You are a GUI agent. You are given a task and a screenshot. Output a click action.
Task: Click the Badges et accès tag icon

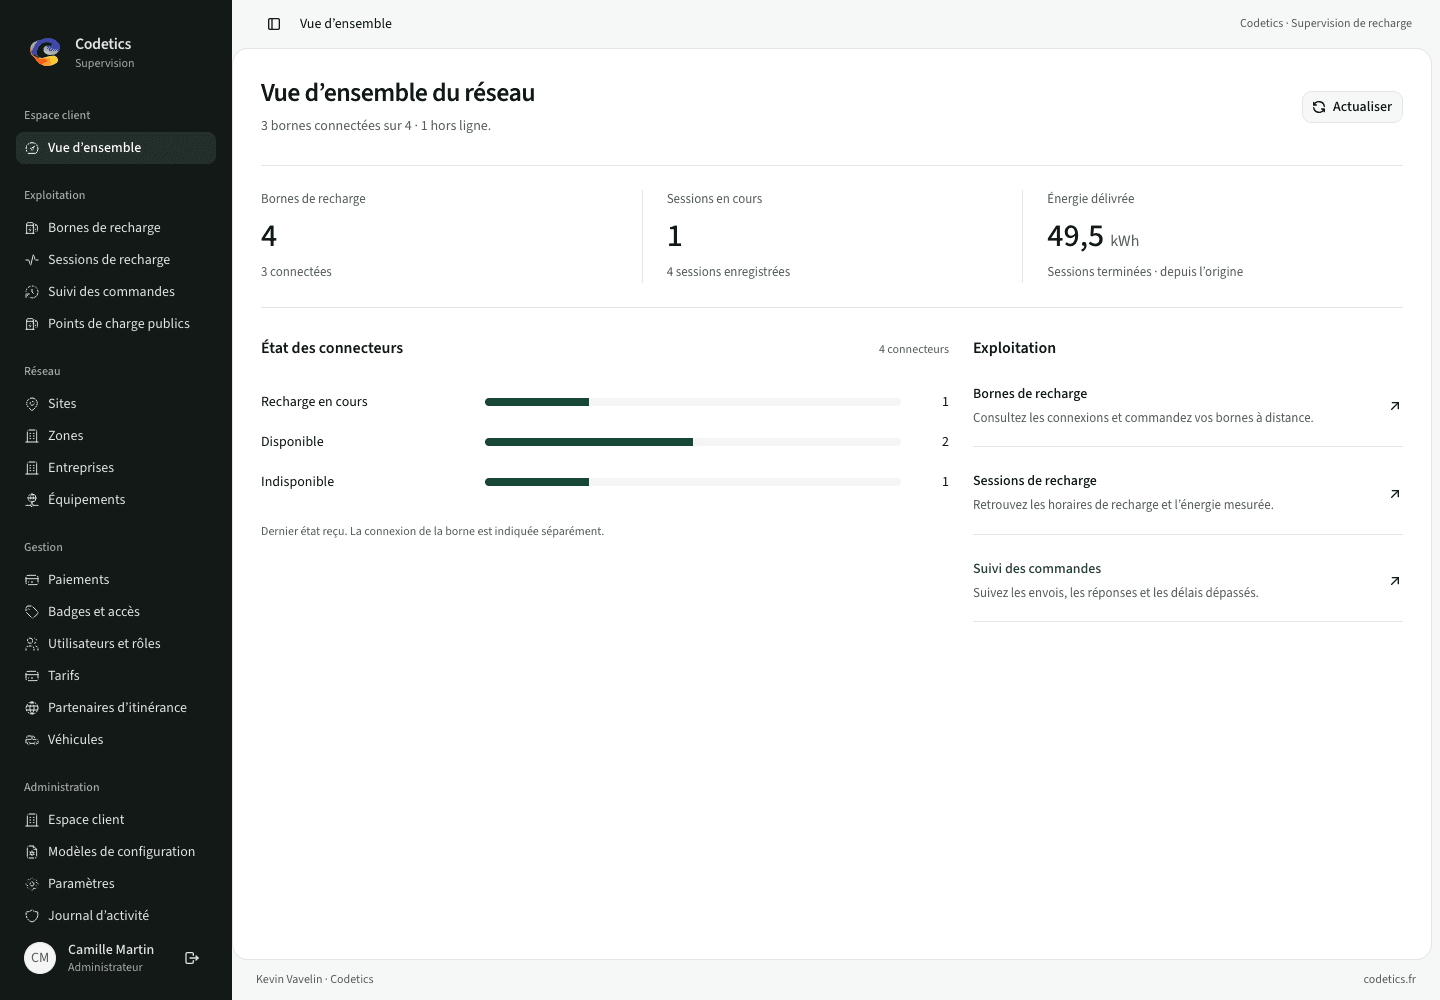click(32, 612)
